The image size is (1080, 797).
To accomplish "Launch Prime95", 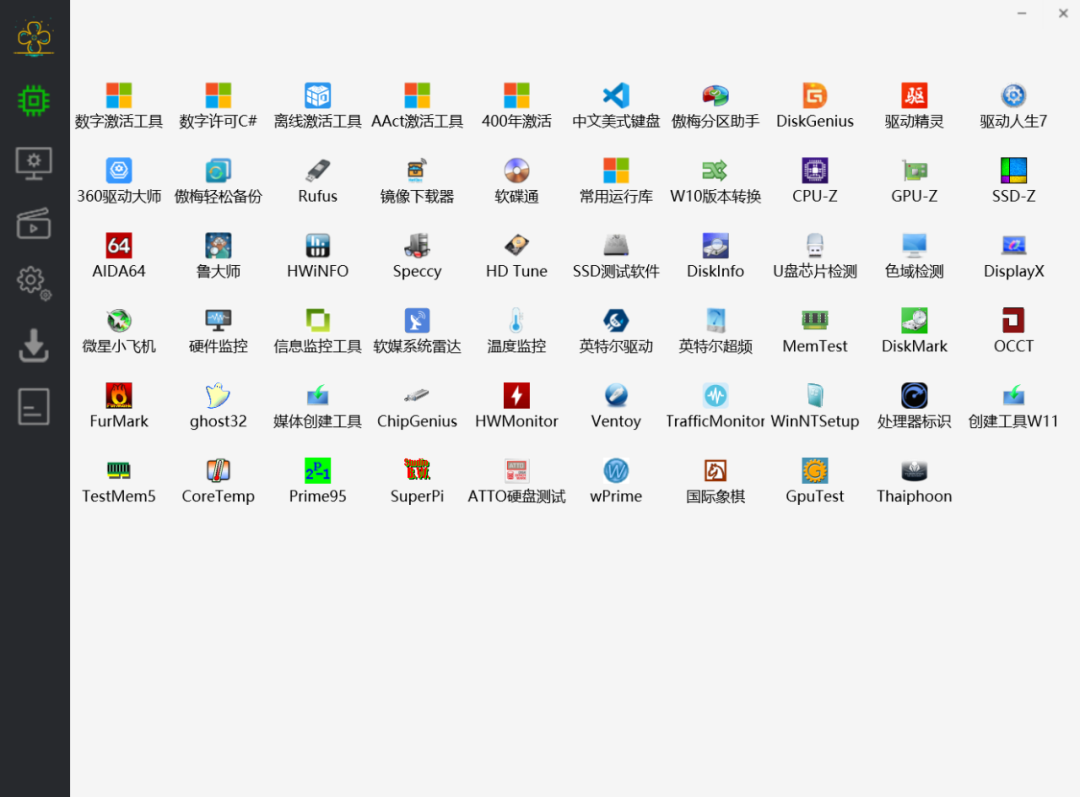I will pyautogui.click(x=318, y=482).
